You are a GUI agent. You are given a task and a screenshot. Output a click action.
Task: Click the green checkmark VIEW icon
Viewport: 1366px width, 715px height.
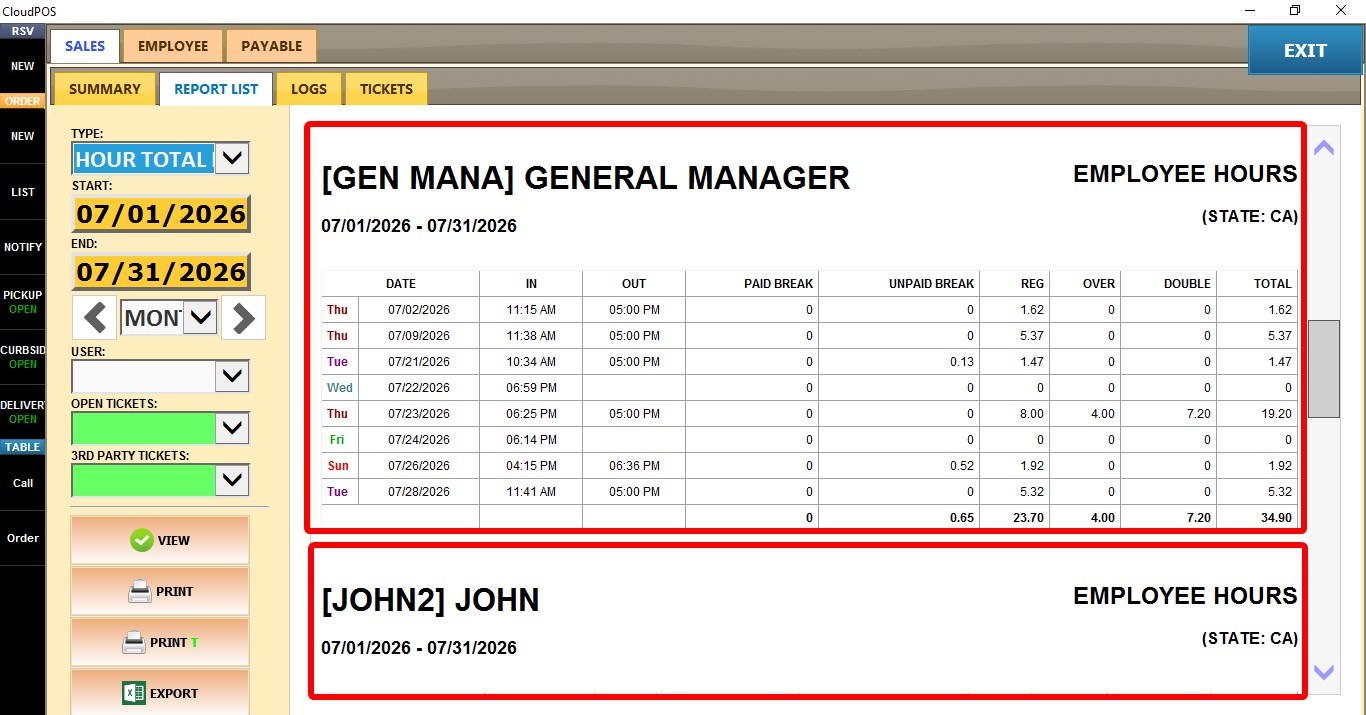click(141, 540)
